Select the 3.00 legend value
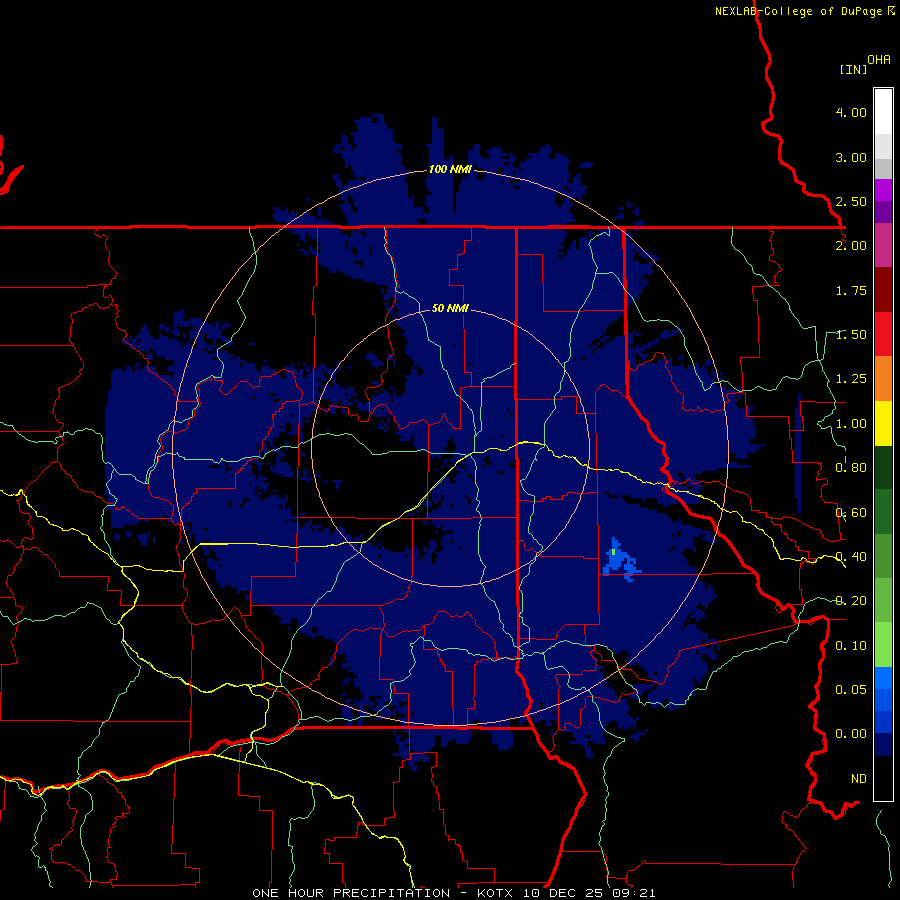Image resolution: width=900 pixels, height=900 pixels. click(x=851, y=157)
